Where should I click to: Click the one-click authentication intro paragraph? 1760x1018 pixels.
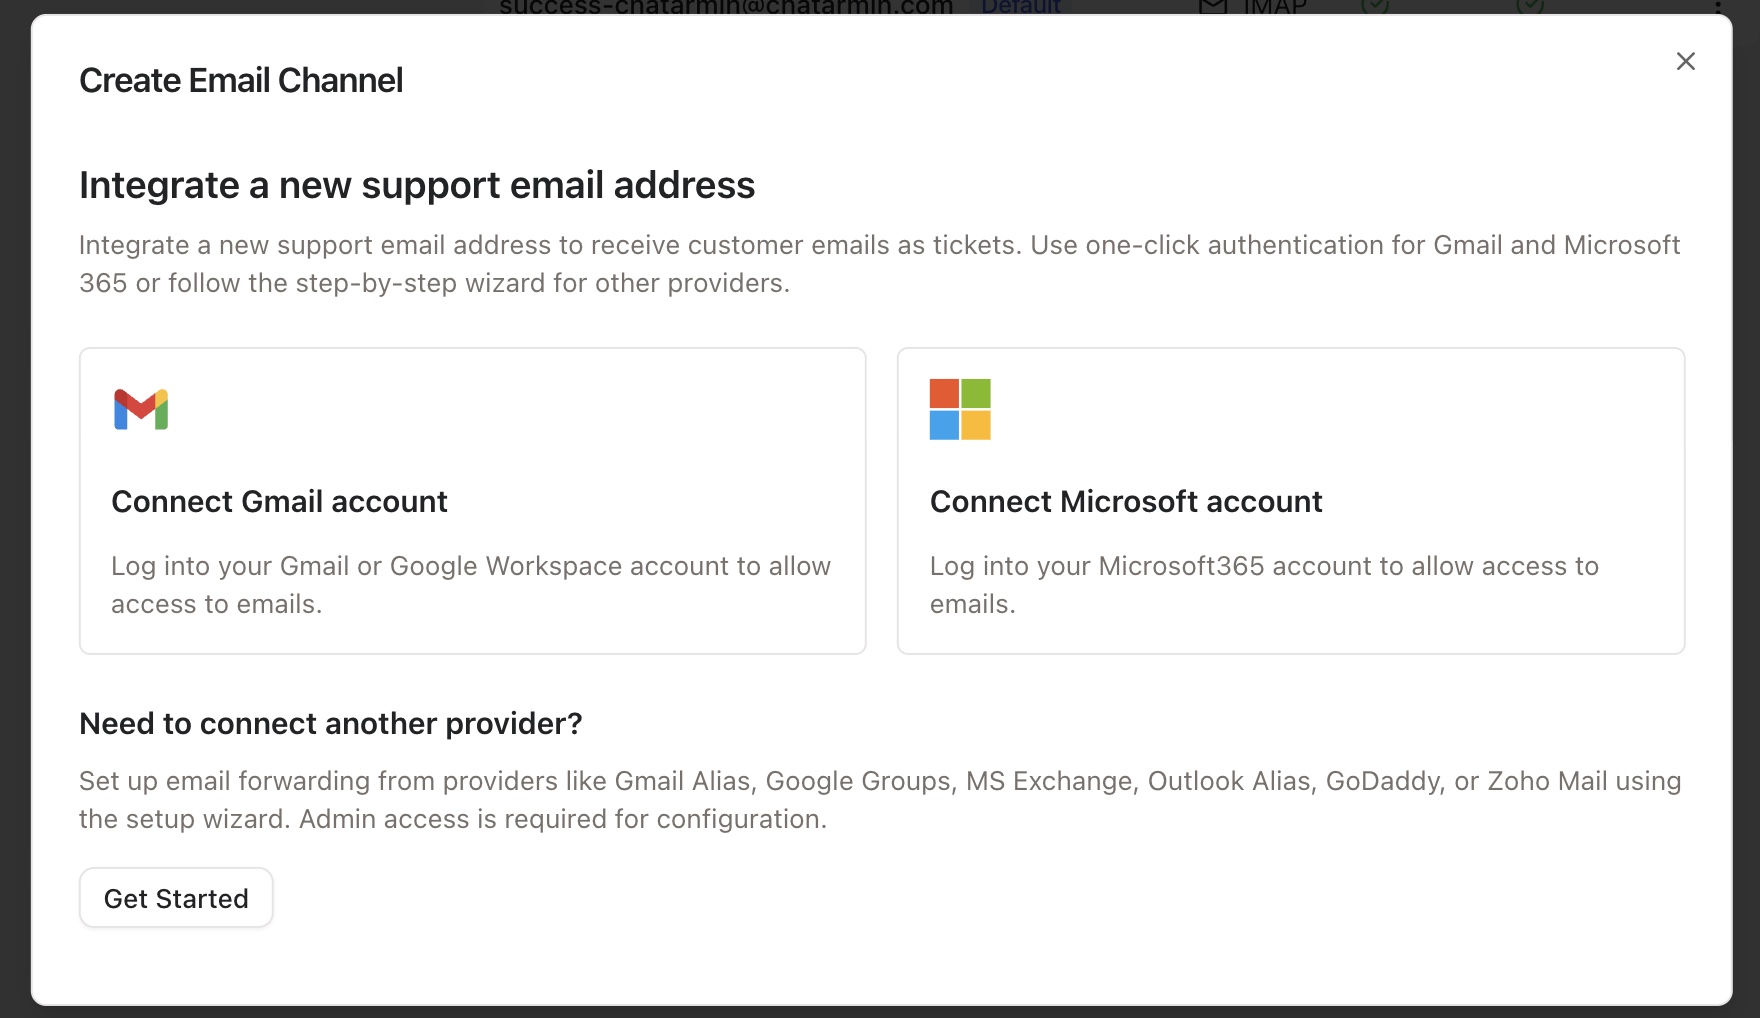coord(879,264)
